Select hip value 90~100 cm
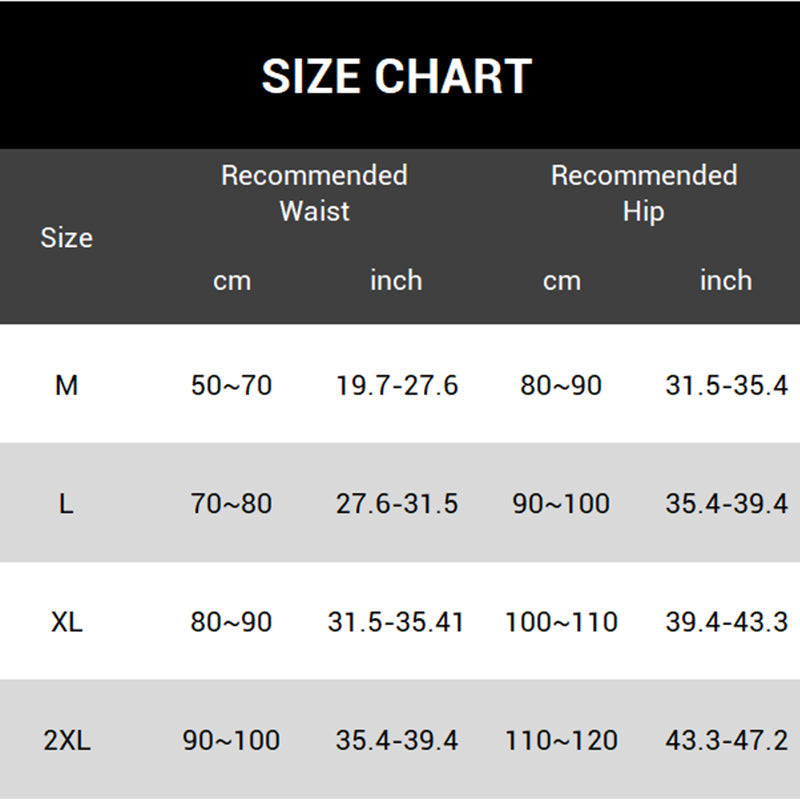The height and width of the screenshot is (800, 800). [x=561, y=504]
